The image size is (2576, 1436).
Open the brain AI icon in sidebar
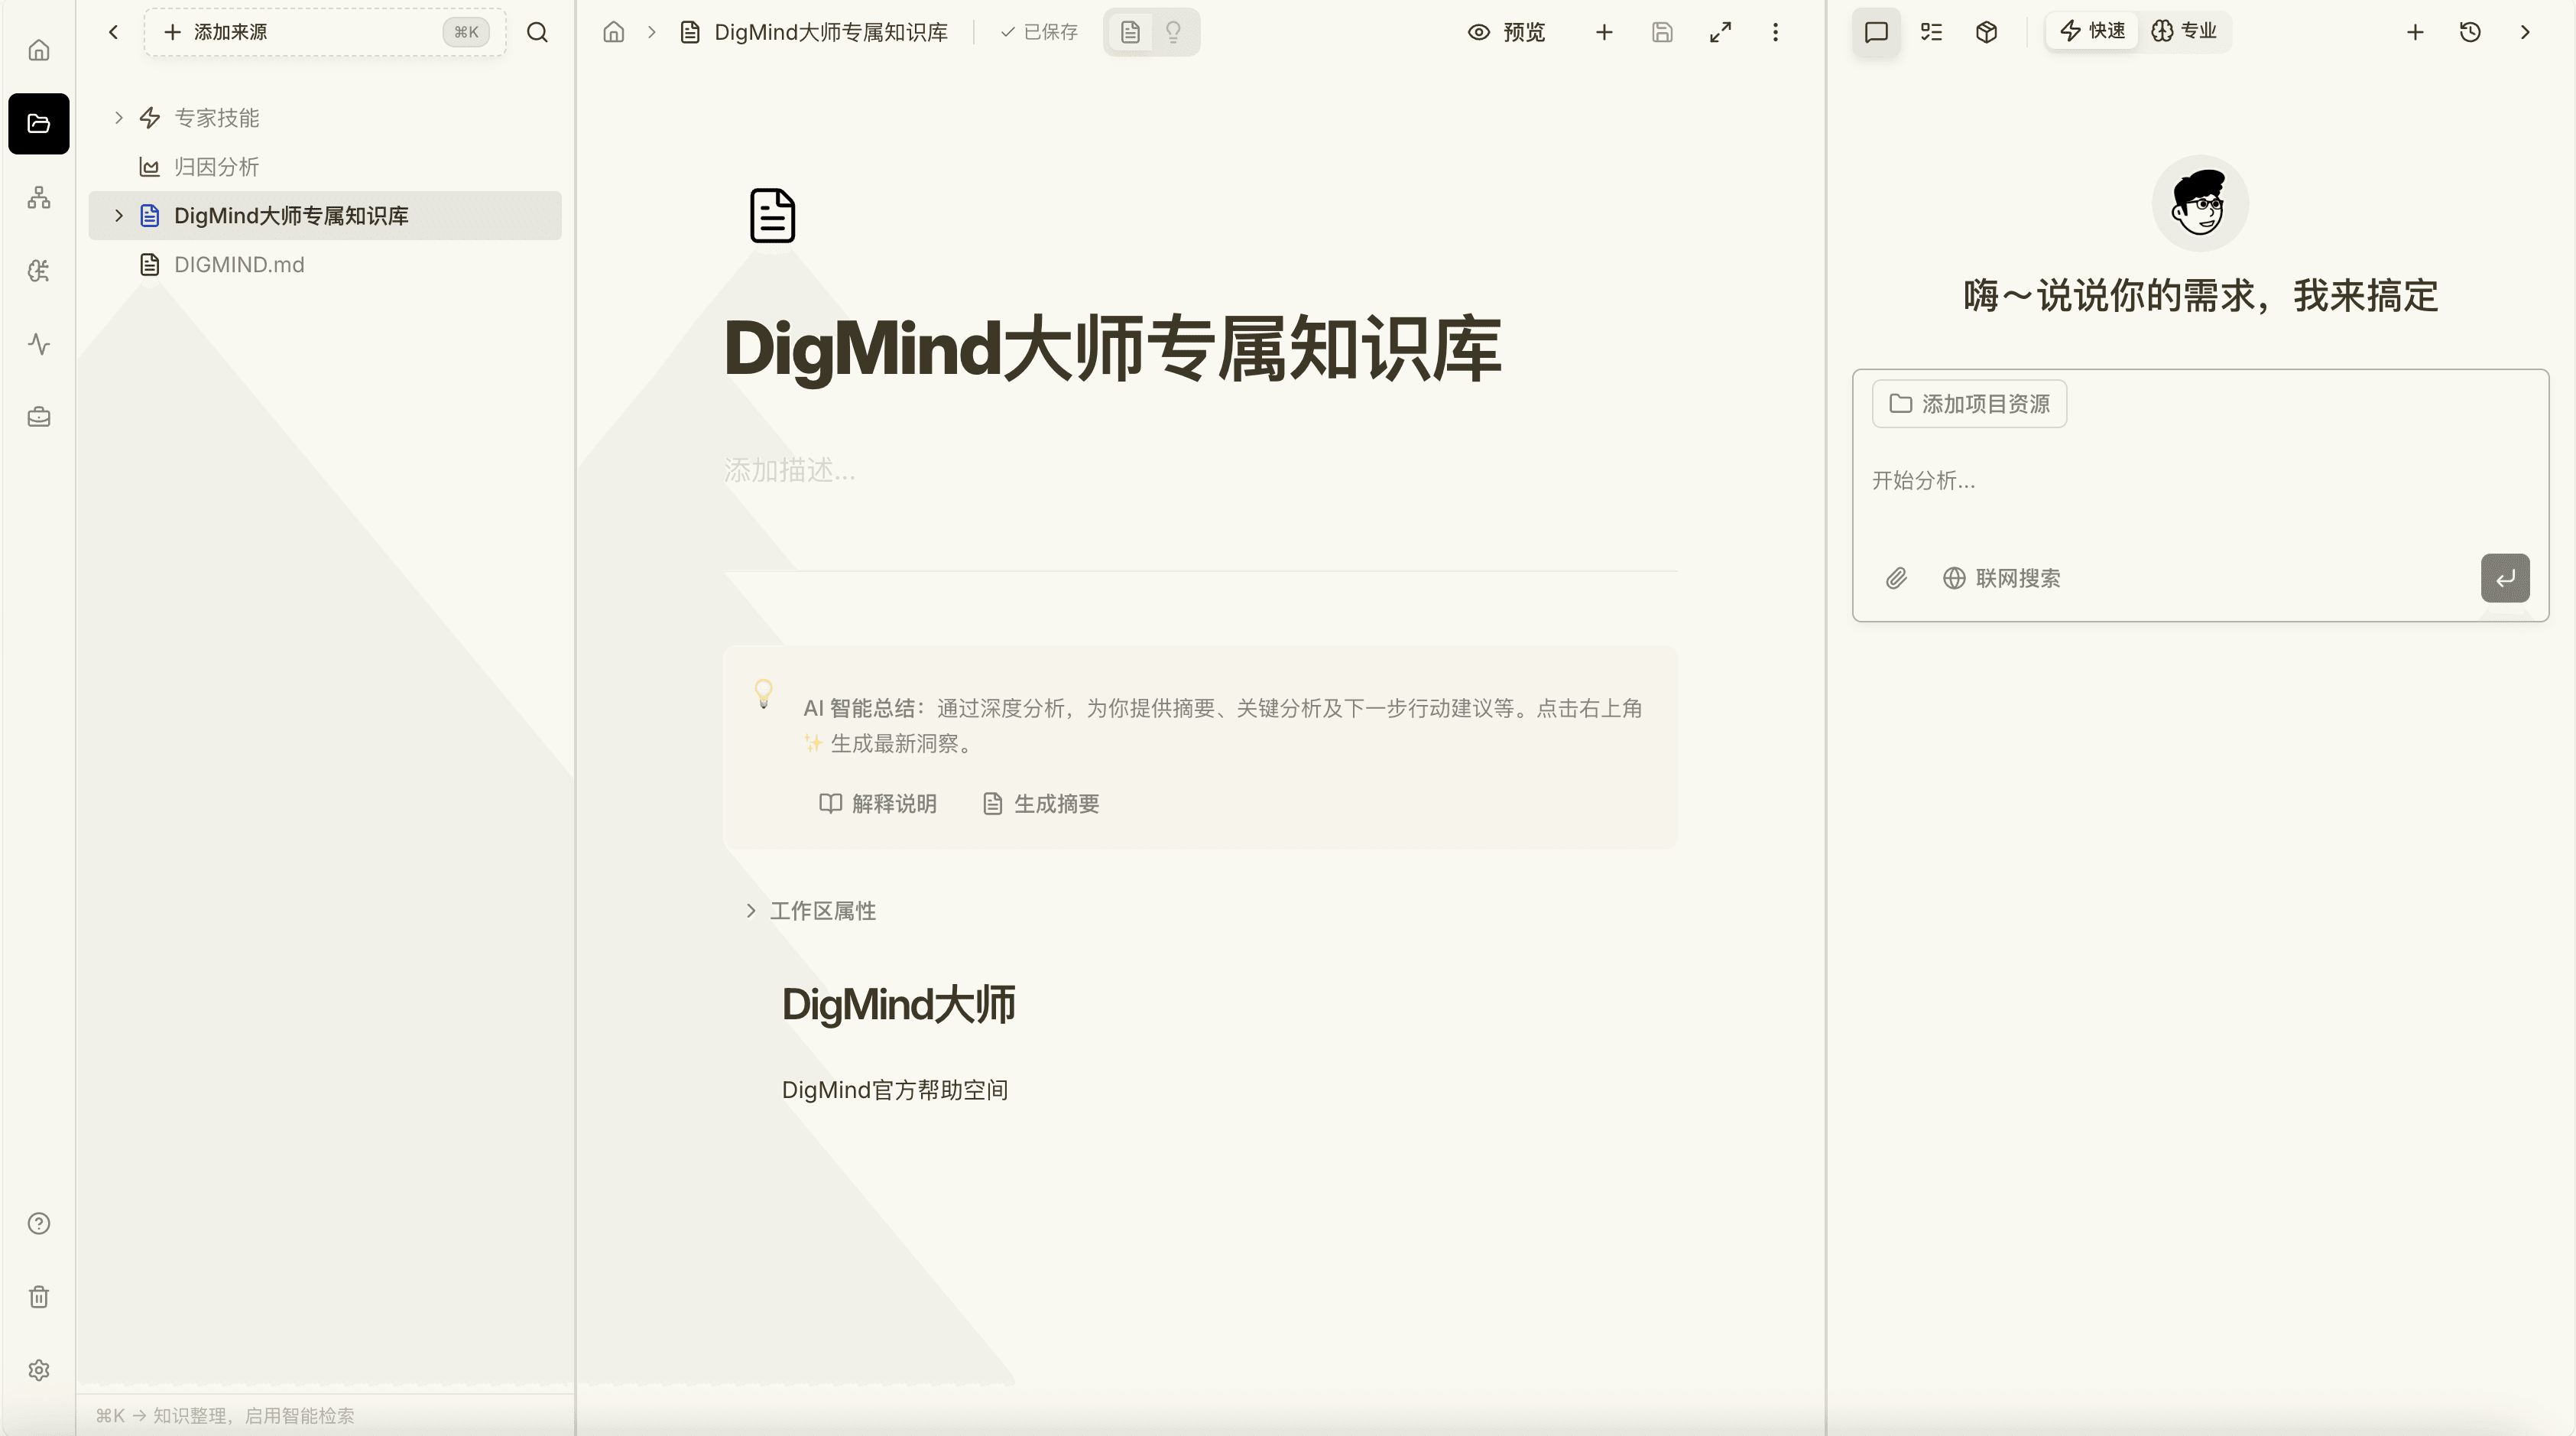(x=38, y=270)
